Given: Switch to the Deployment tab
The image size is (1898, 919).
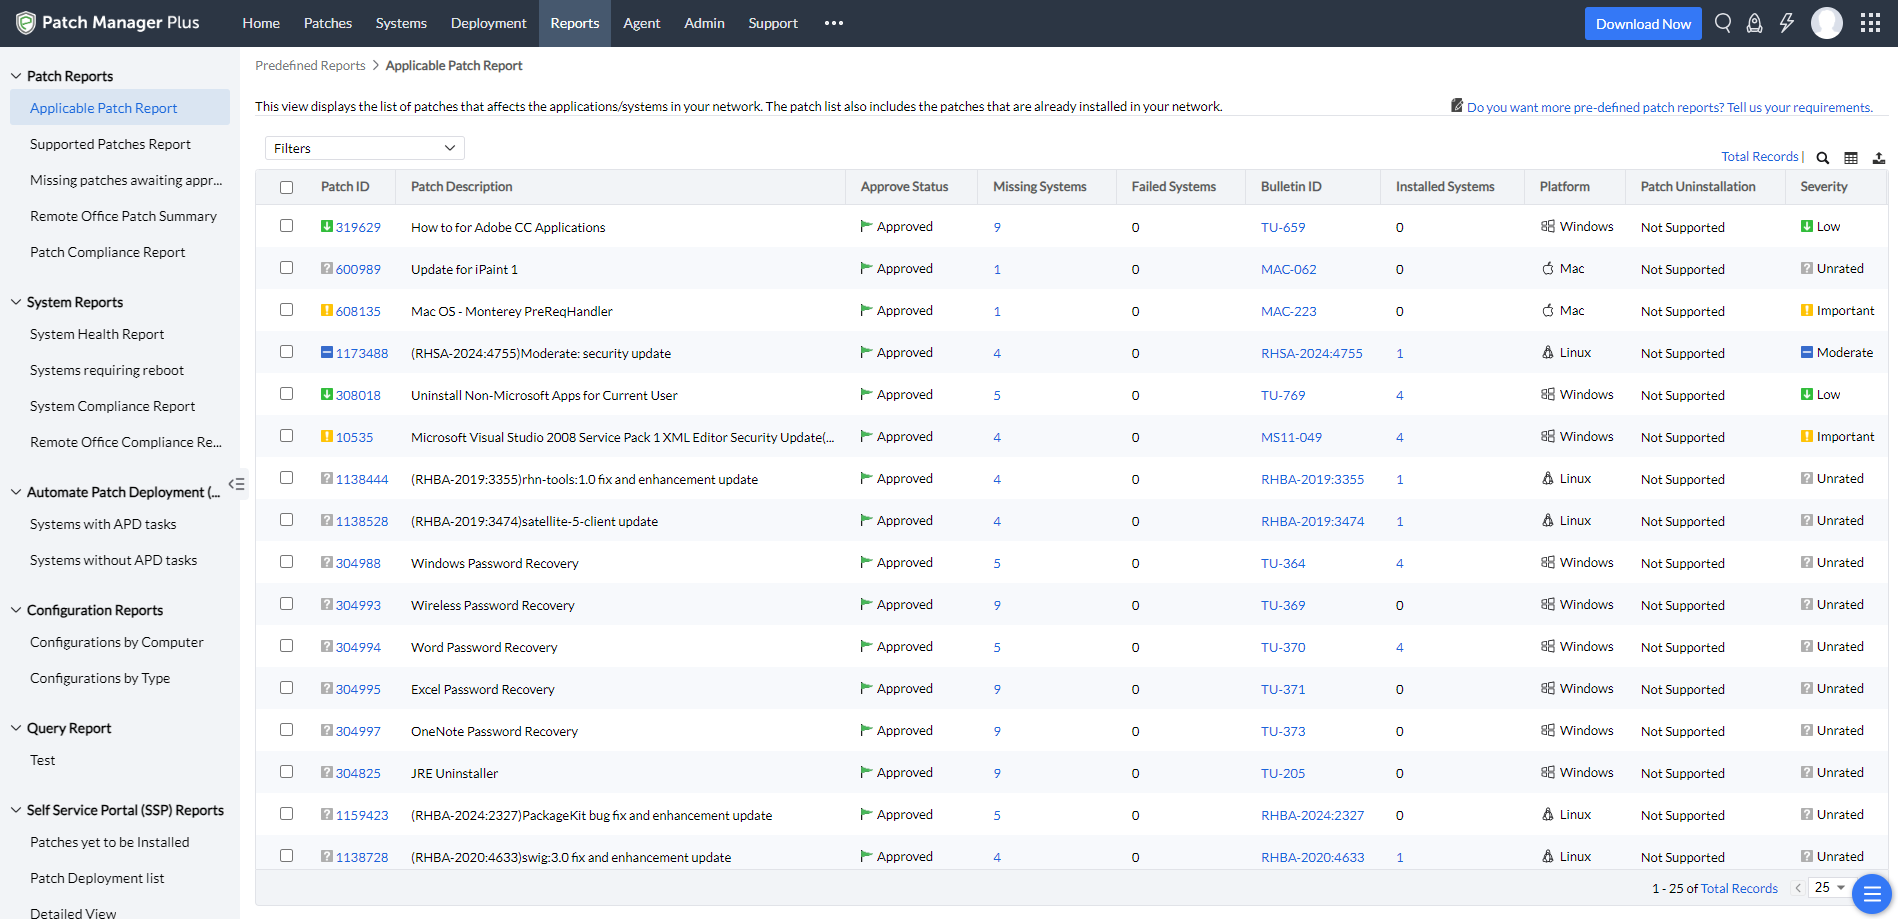Looking at the screenshot, I should tap(488, 22).
